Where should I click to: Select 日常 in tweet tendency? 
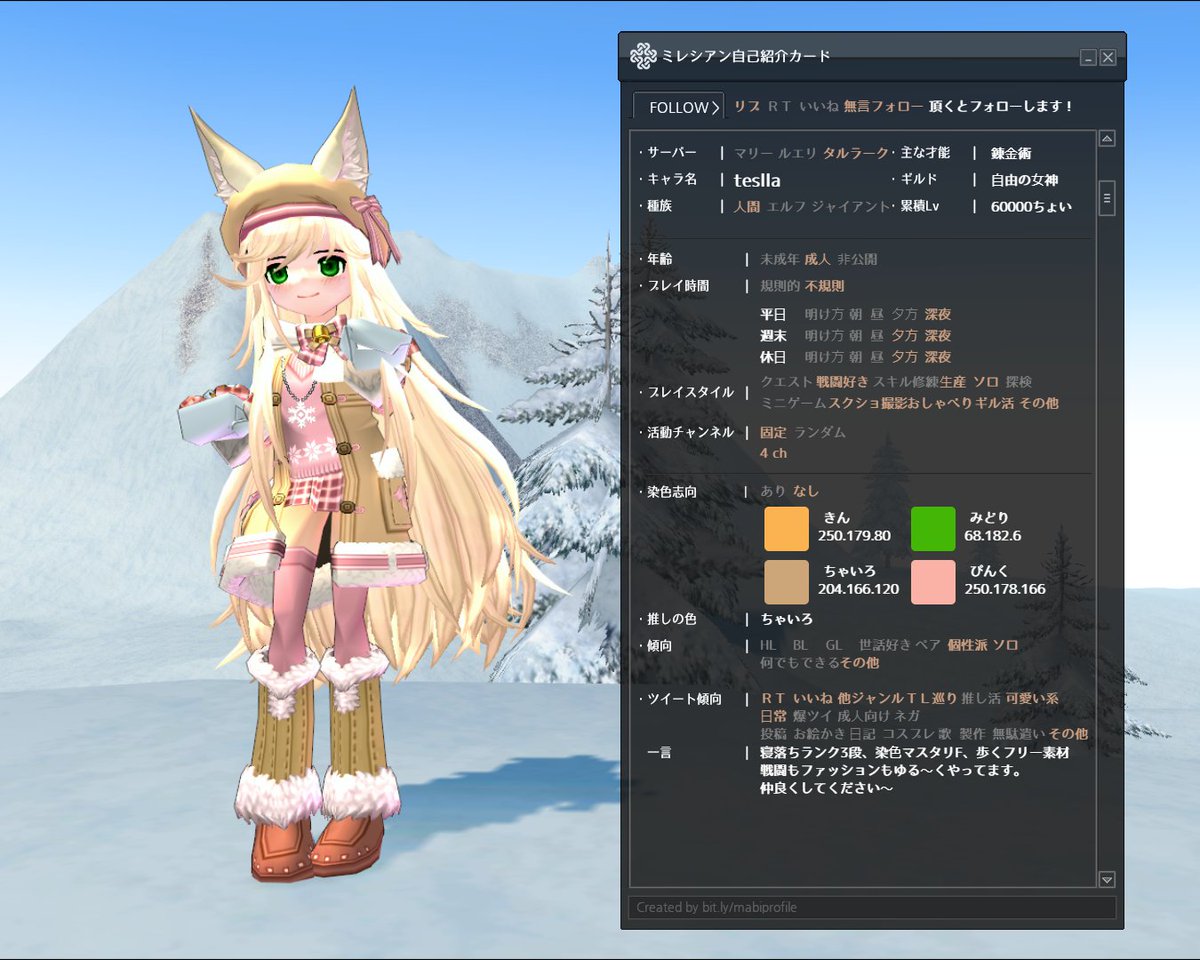773,717
